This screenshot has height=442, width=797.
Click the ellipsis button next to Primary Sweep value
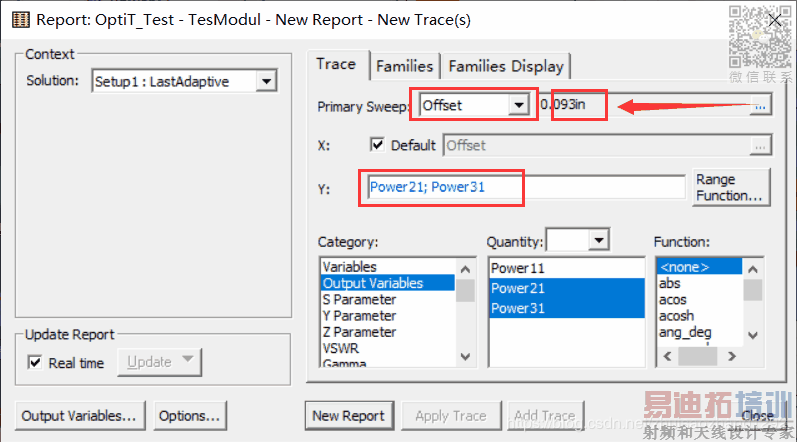761,105
